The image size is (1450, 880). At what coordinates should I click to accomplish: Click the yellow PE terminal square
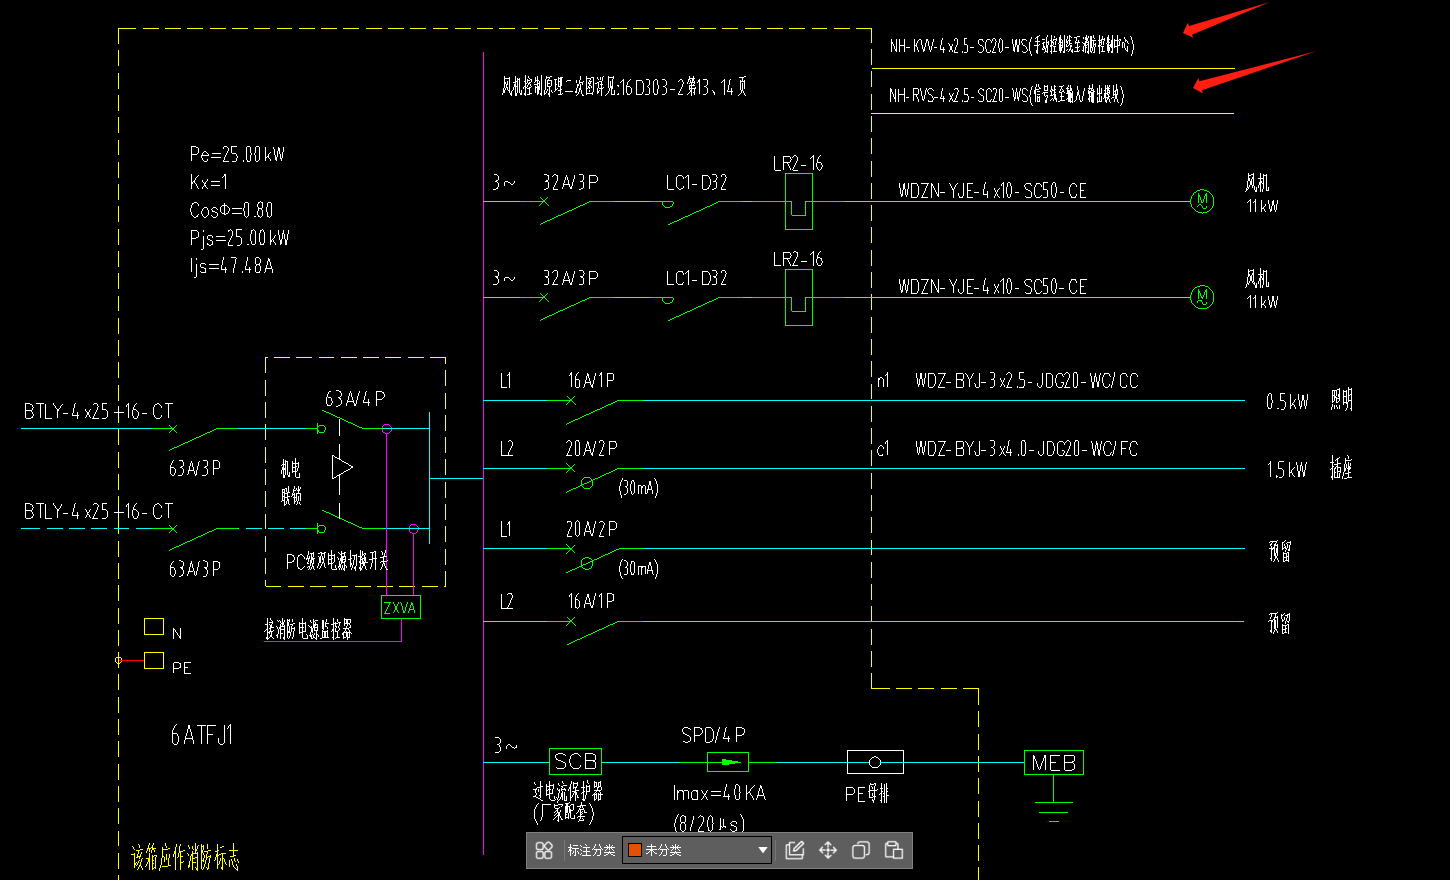(x=154, y=660)
